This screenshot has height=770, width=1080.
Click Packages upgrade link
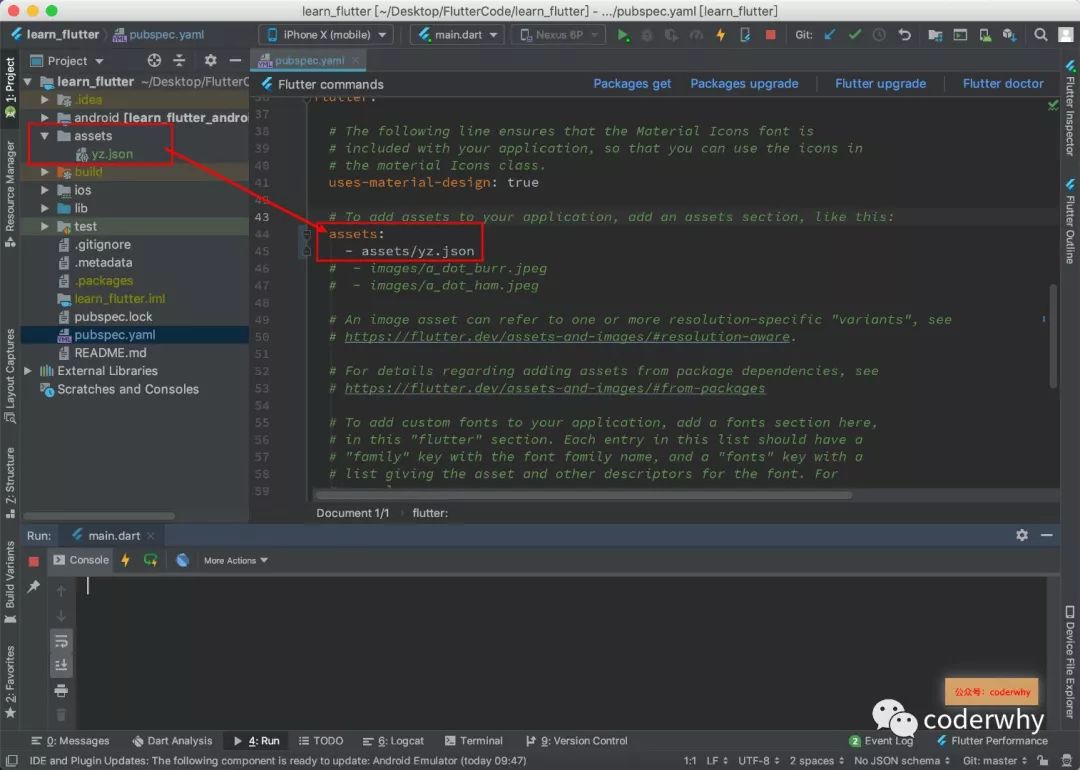(x=744, y=83)
